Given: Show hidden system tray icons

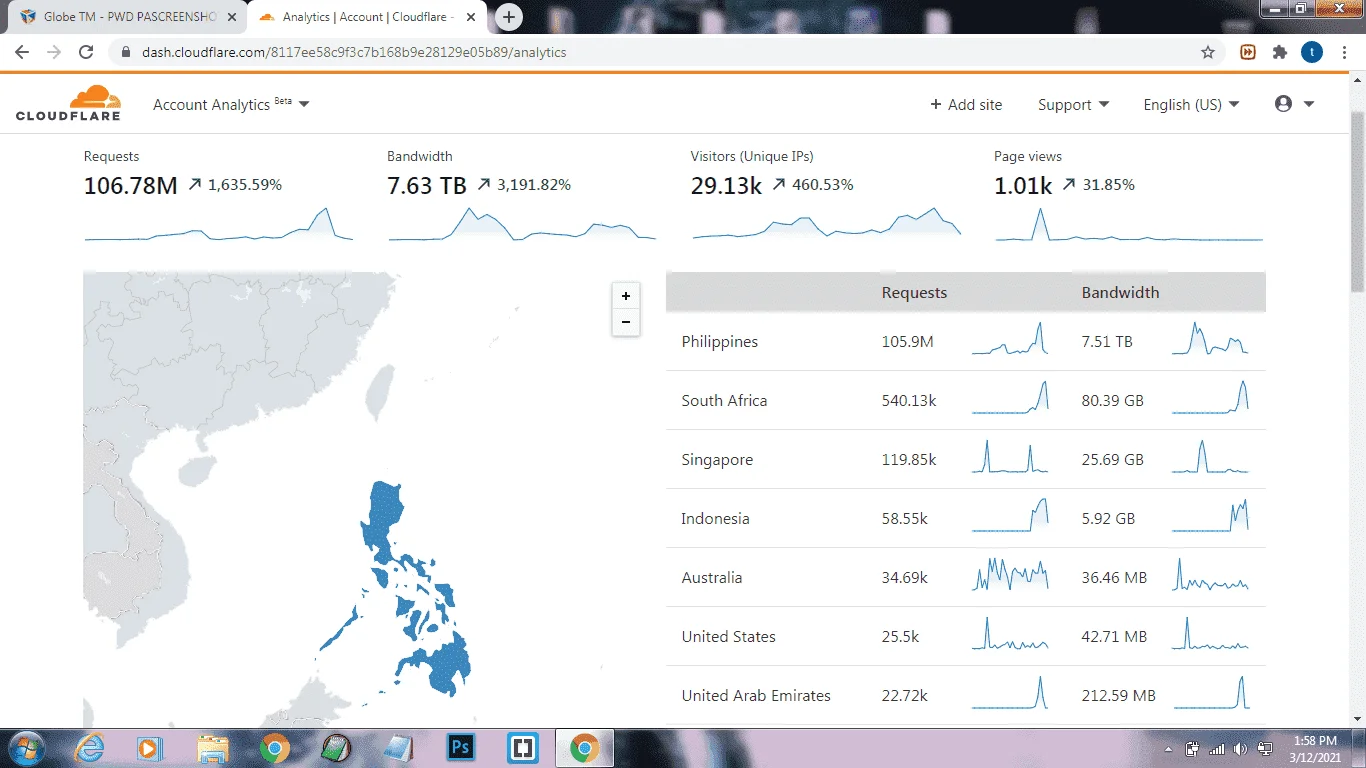Looking at the screenshot, I should [1169, 749].
